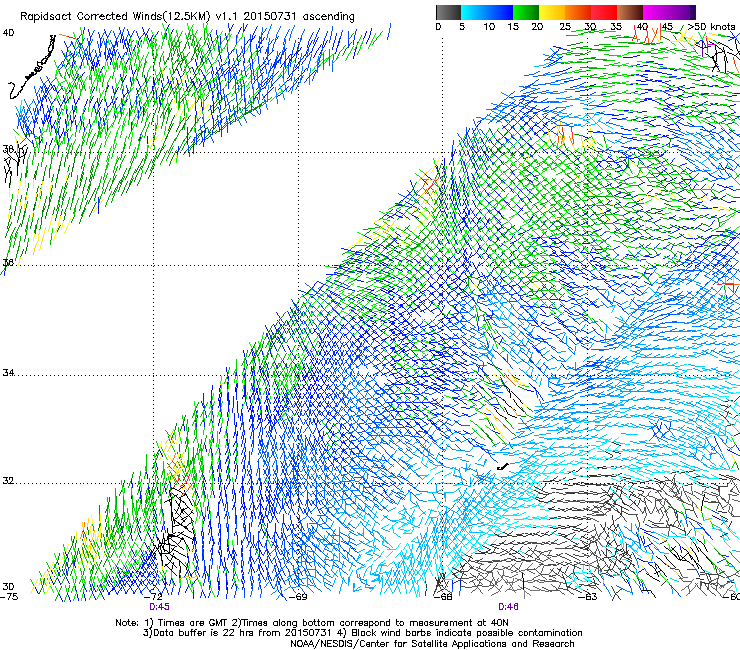The image size is (740, 650).
Task: Click the "Data buffer is 22 hrs" note line
Action: (362, 633)
